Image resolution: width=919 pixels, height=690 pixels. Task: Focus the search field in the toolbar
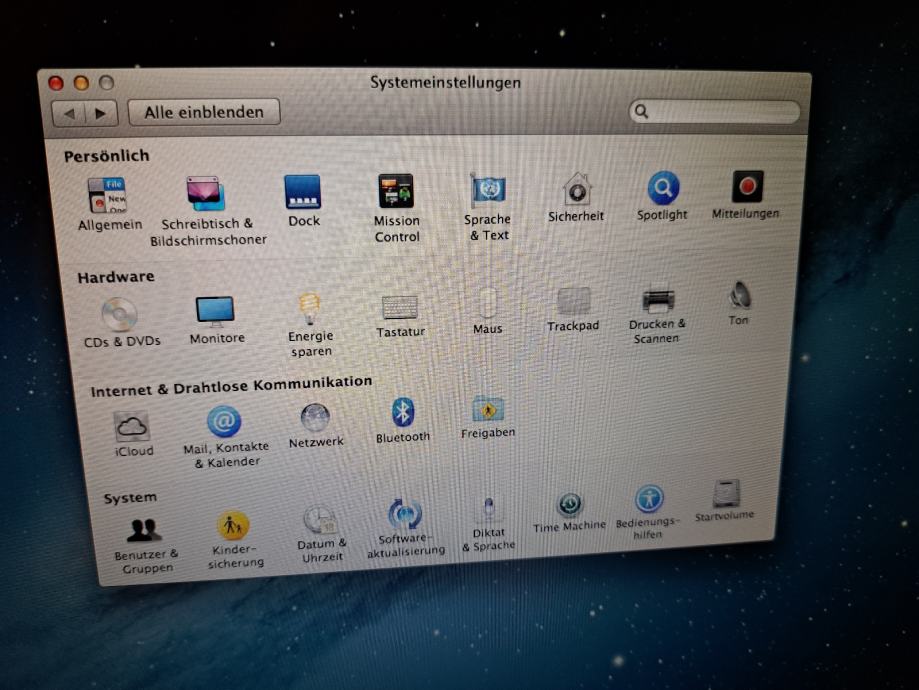(x=714, y=111)
